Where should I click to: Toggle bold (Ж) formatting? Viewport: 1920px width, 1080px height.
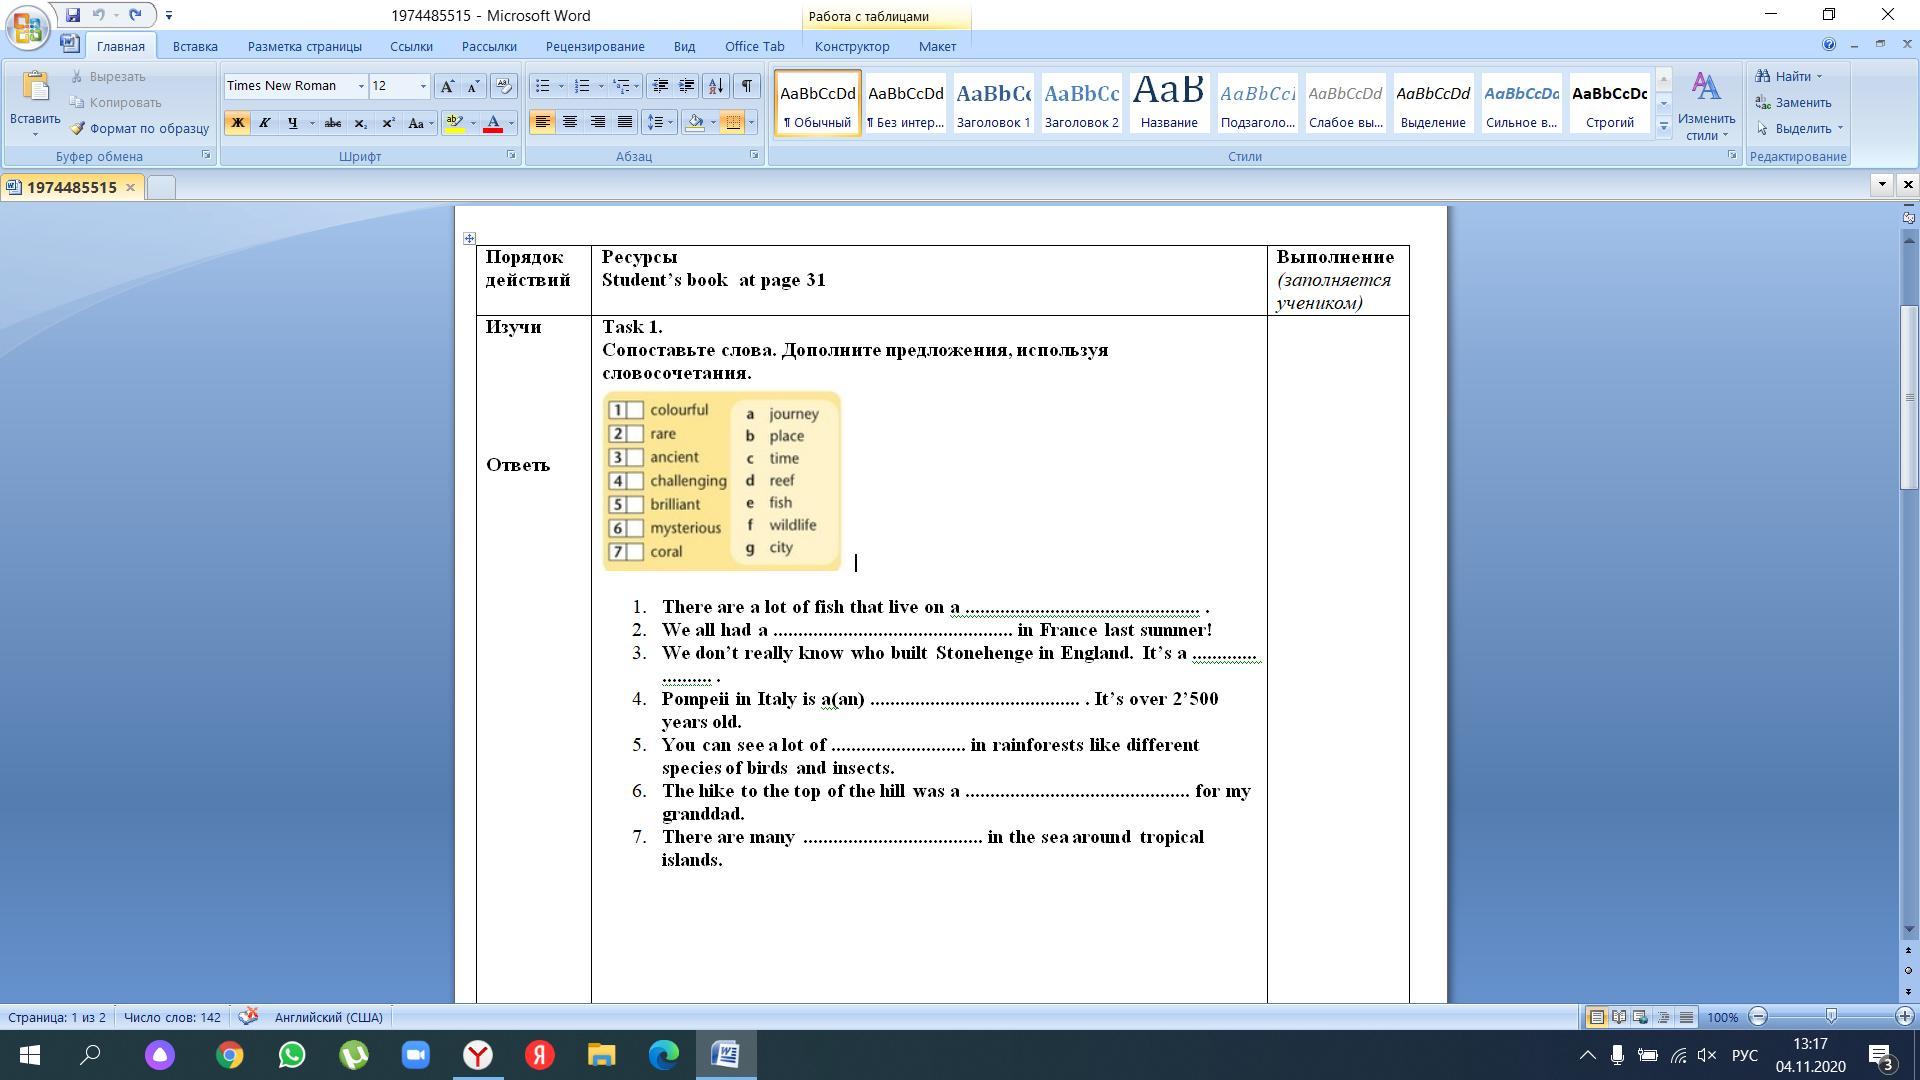237,123
